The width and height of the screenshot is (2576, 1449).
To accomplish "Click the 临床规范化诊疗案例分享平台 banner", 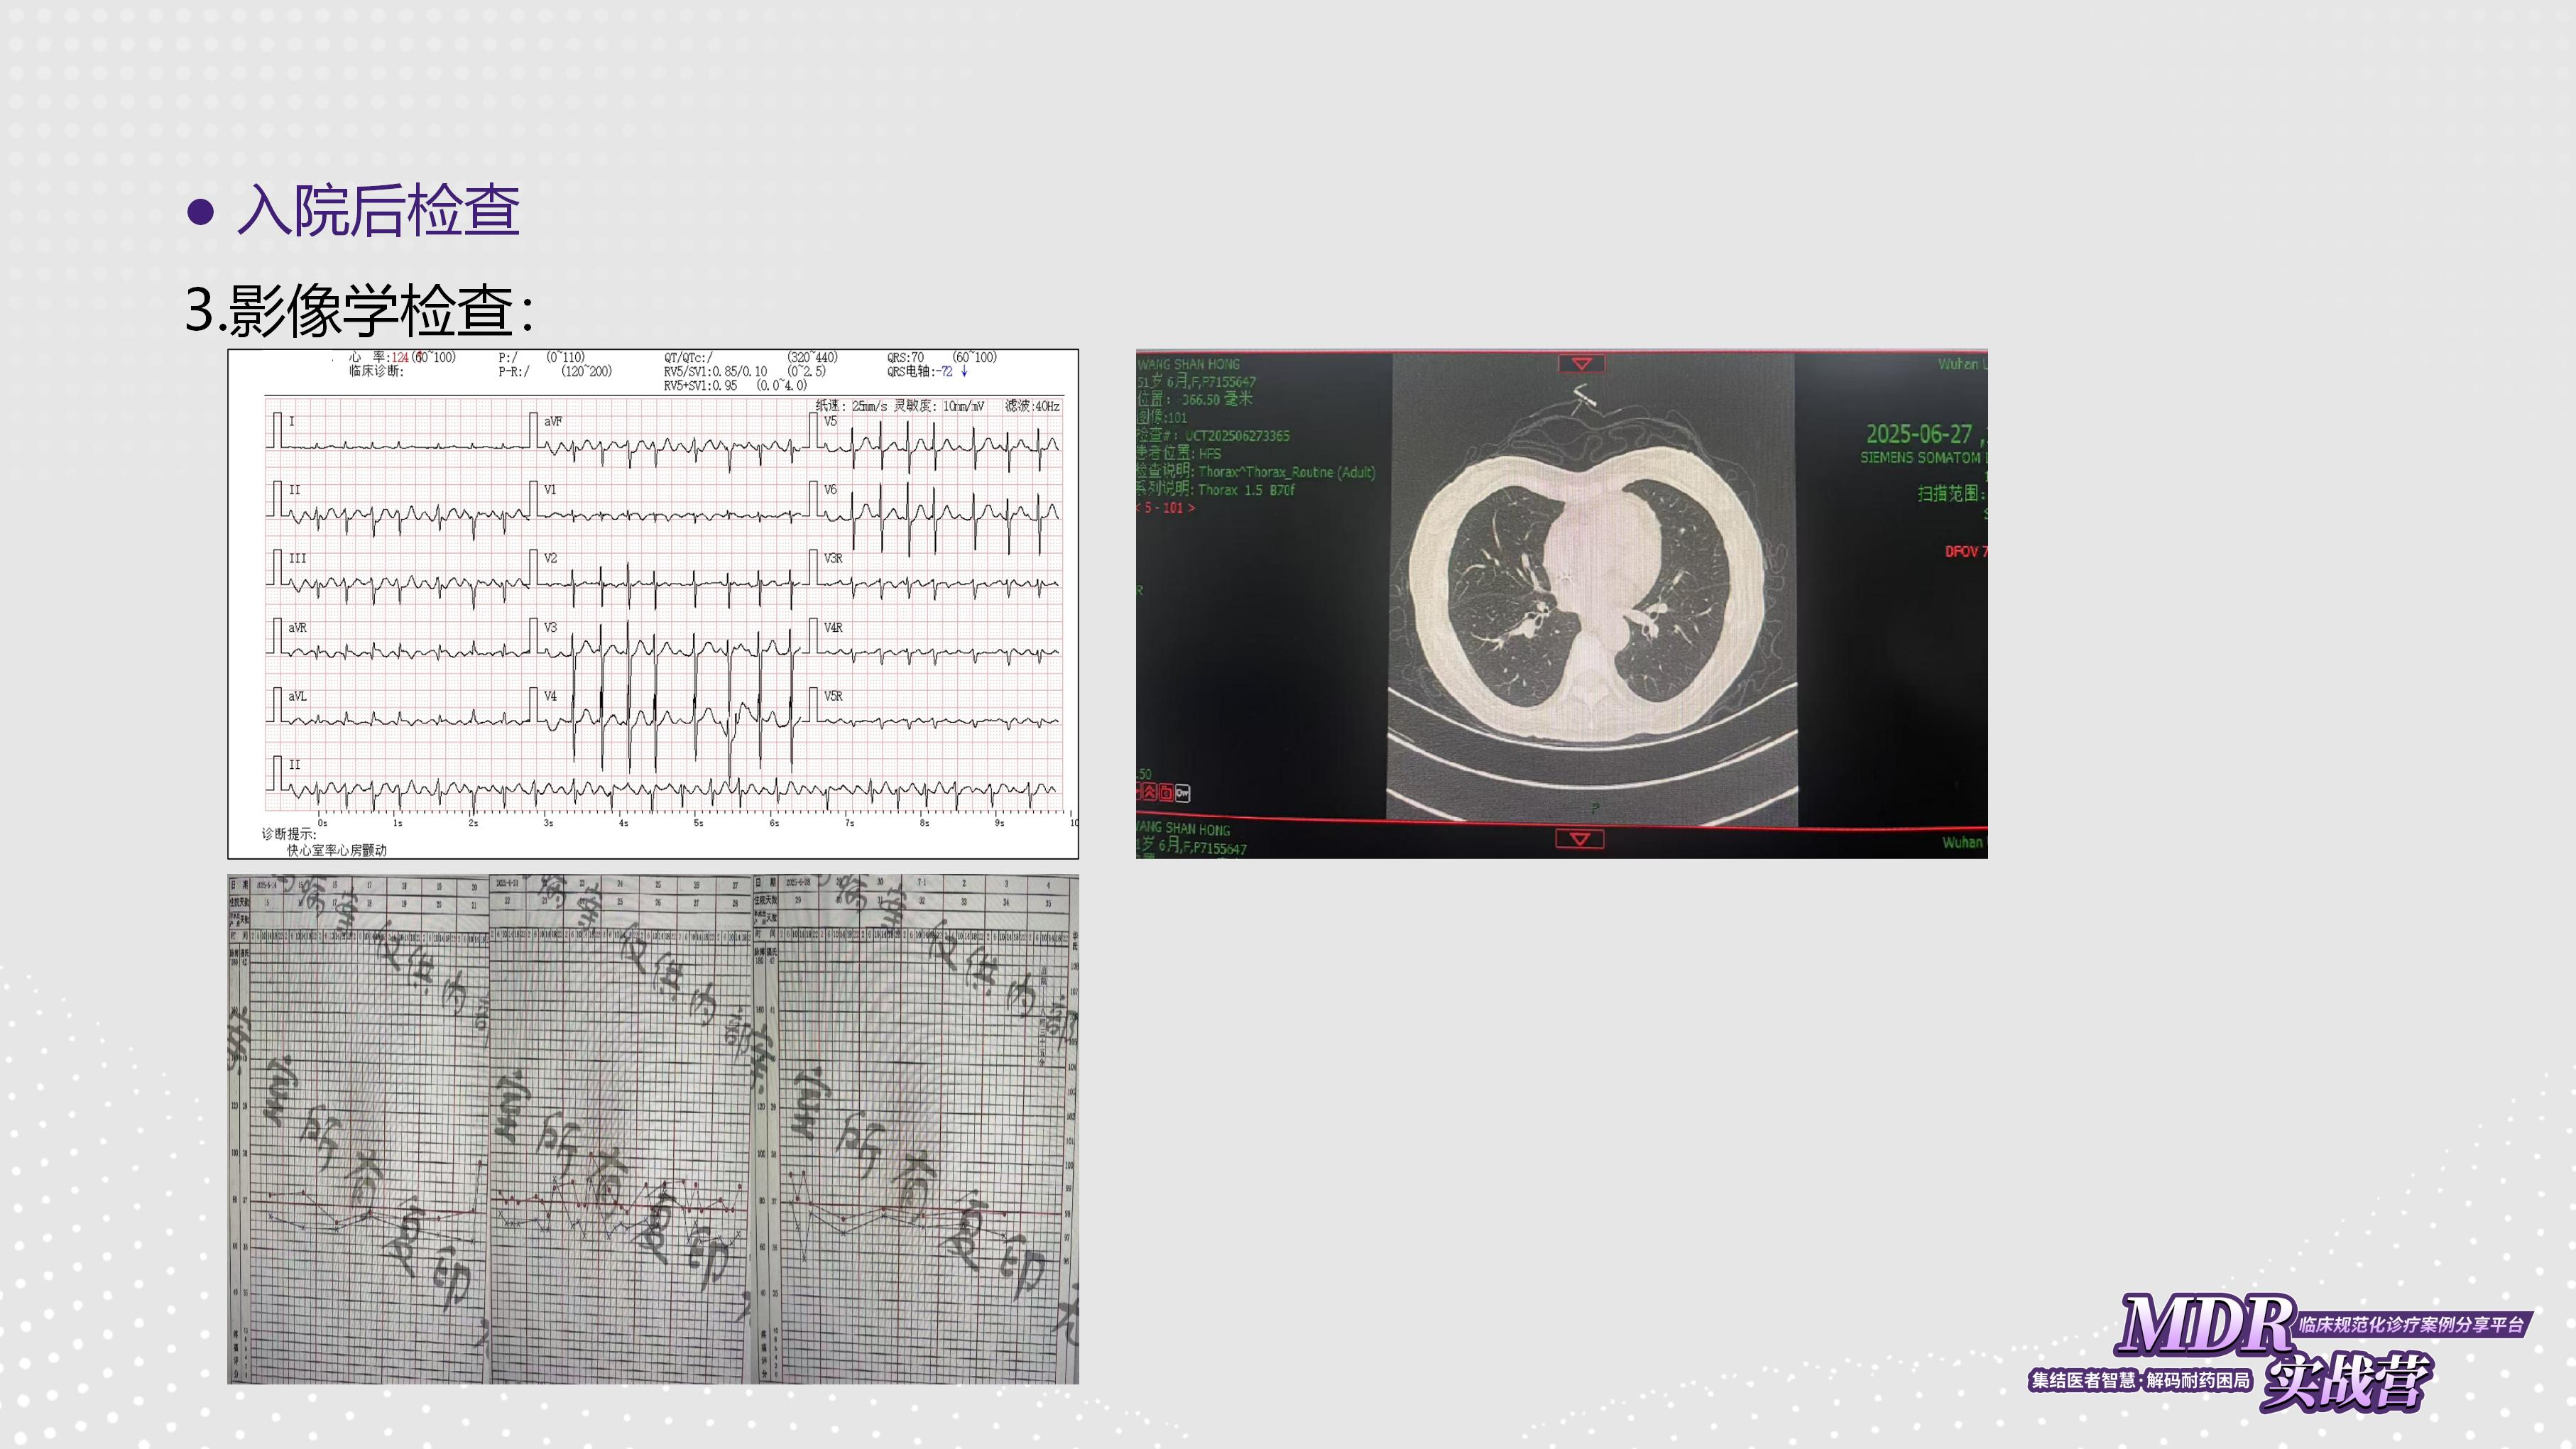I will 2412,1325.
